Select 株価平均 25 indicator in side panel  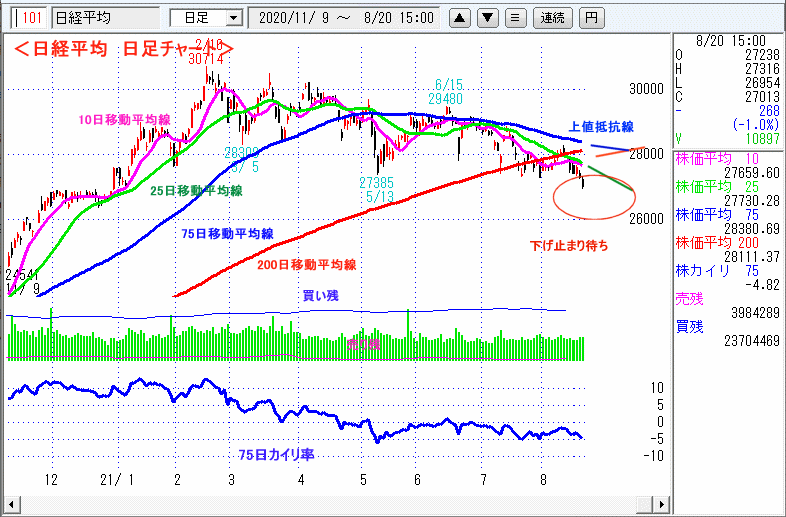pos(727,186)
